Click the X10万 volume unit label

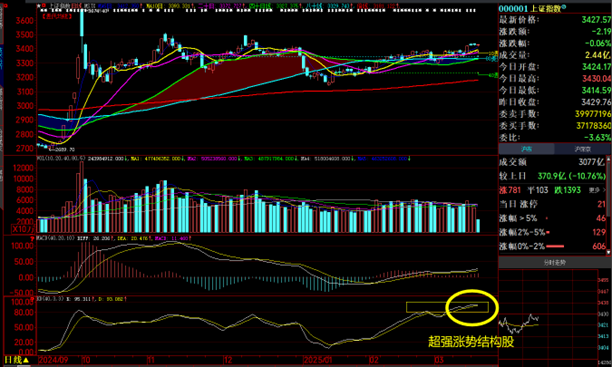(22, 229)
